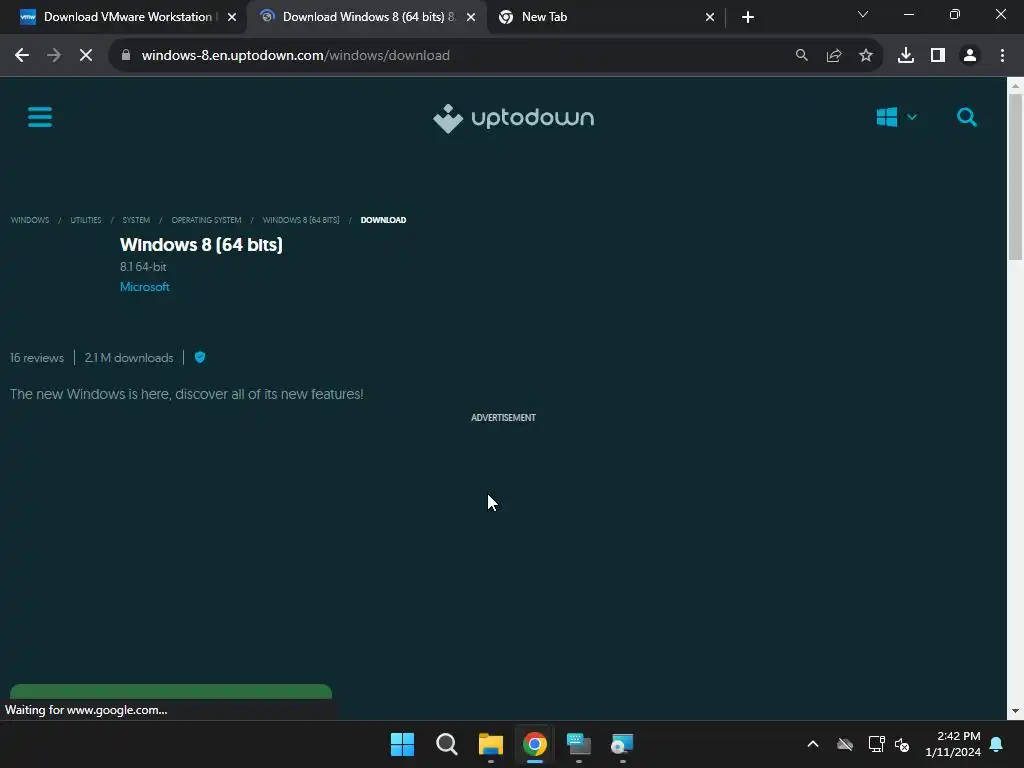Open the clock showing 2:42 PM
The width and height of the screenshot is (1024, 768).
pos(953,744)
